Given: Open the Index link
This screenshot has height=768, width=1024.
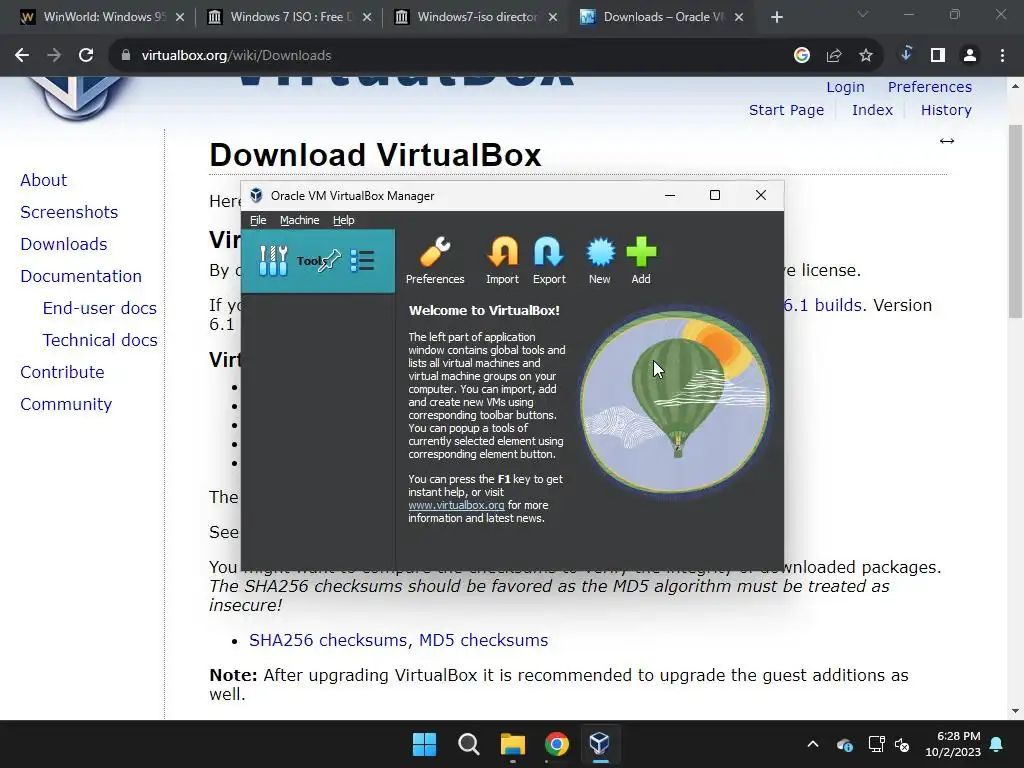Looking at the screenshot, I should (x=872, y=110).
